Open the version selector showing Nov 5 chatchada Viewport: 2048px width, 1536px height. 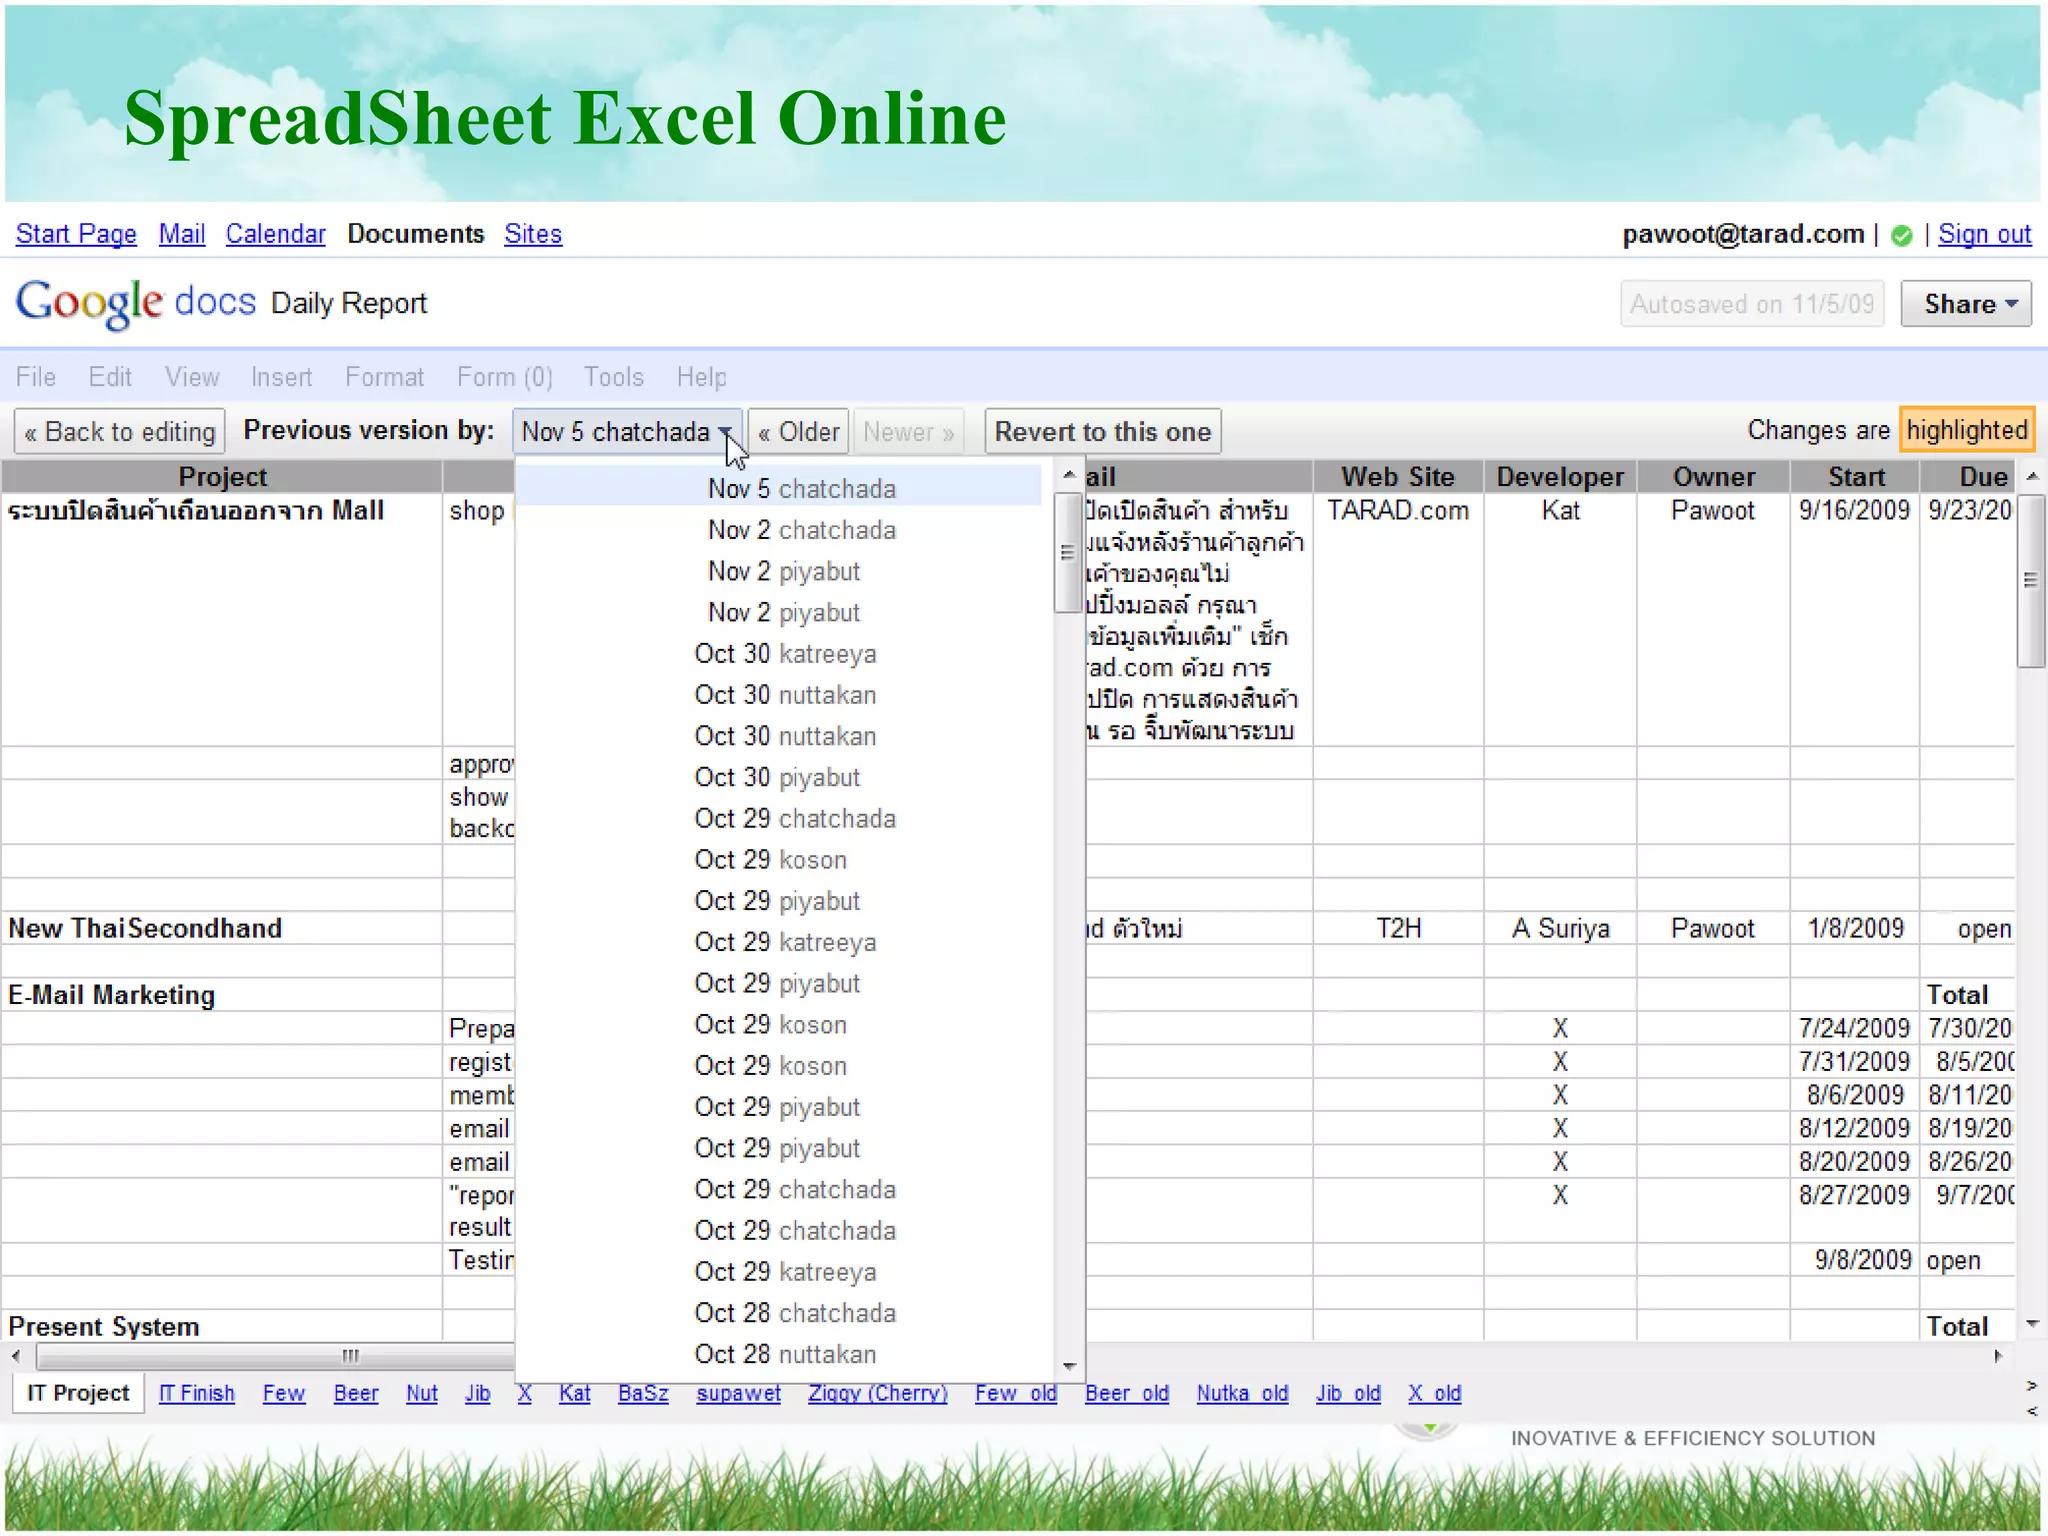point(627,432)
